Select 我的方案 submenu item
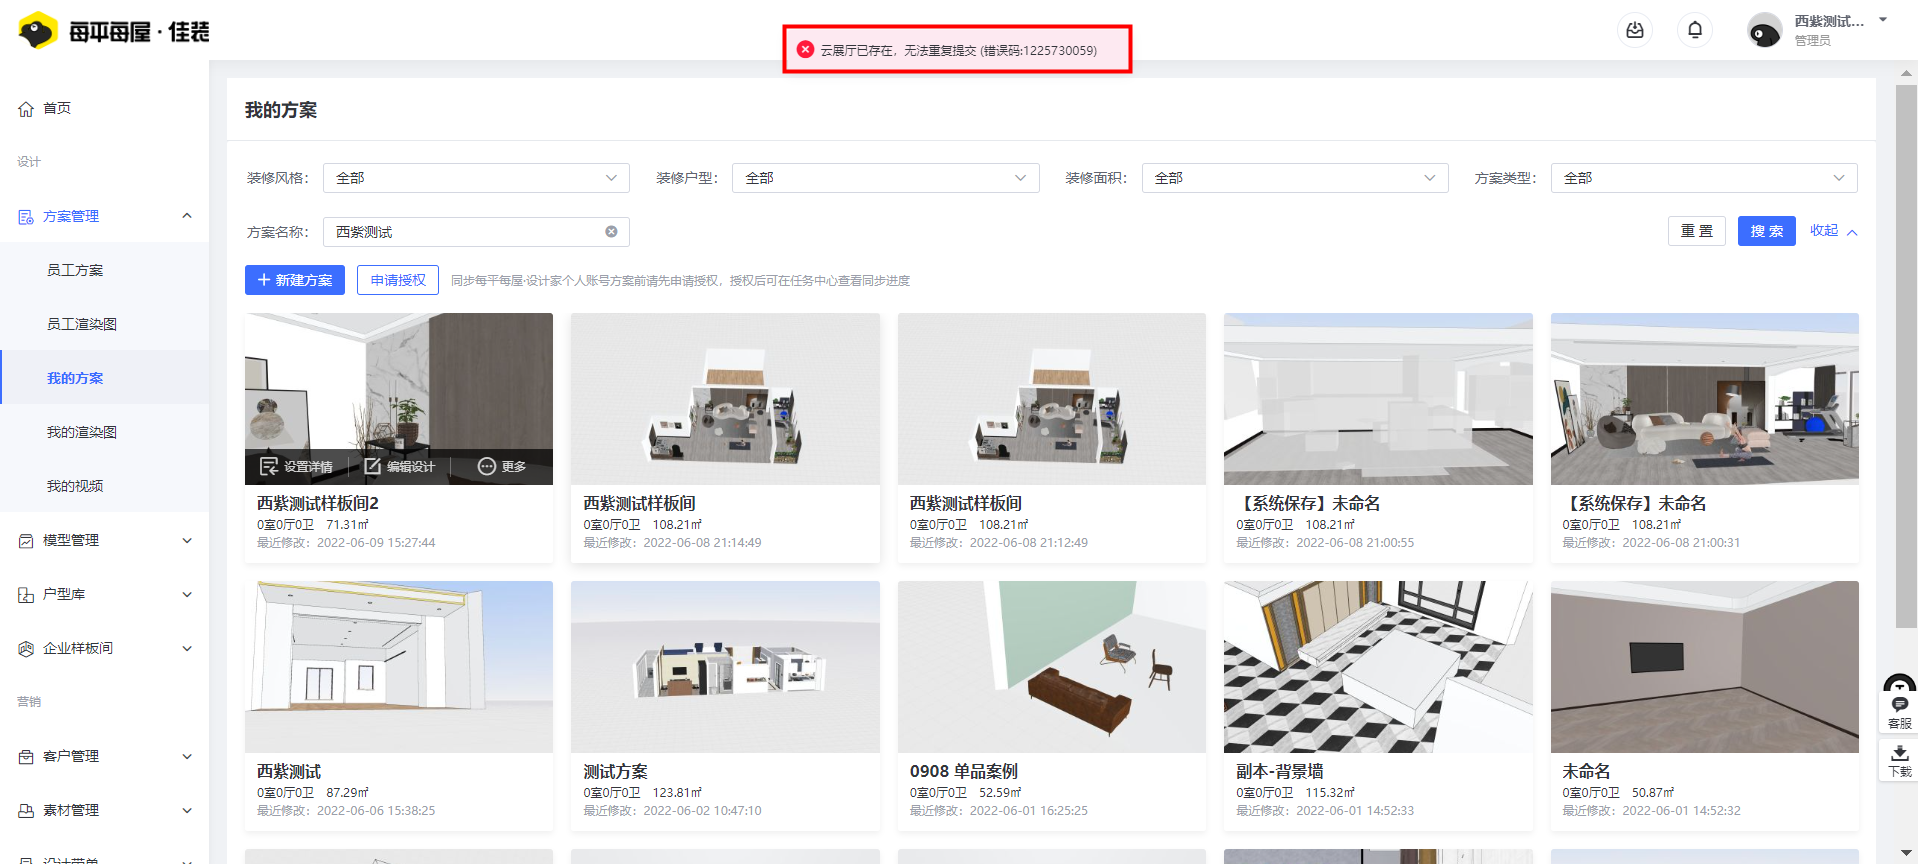 75,378
